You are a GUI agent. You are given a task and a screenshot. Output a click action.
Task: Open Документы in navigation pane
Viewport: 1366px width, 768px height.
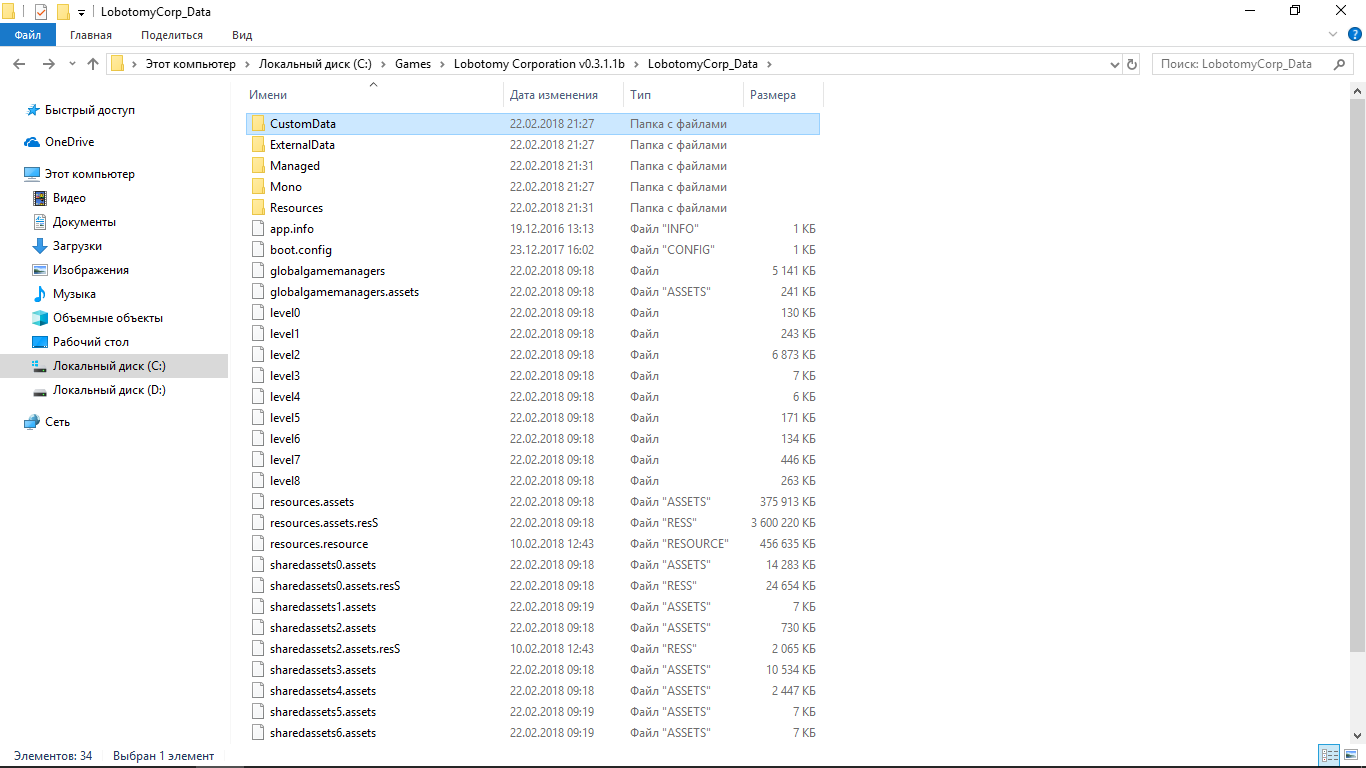(x=84, y=222)
